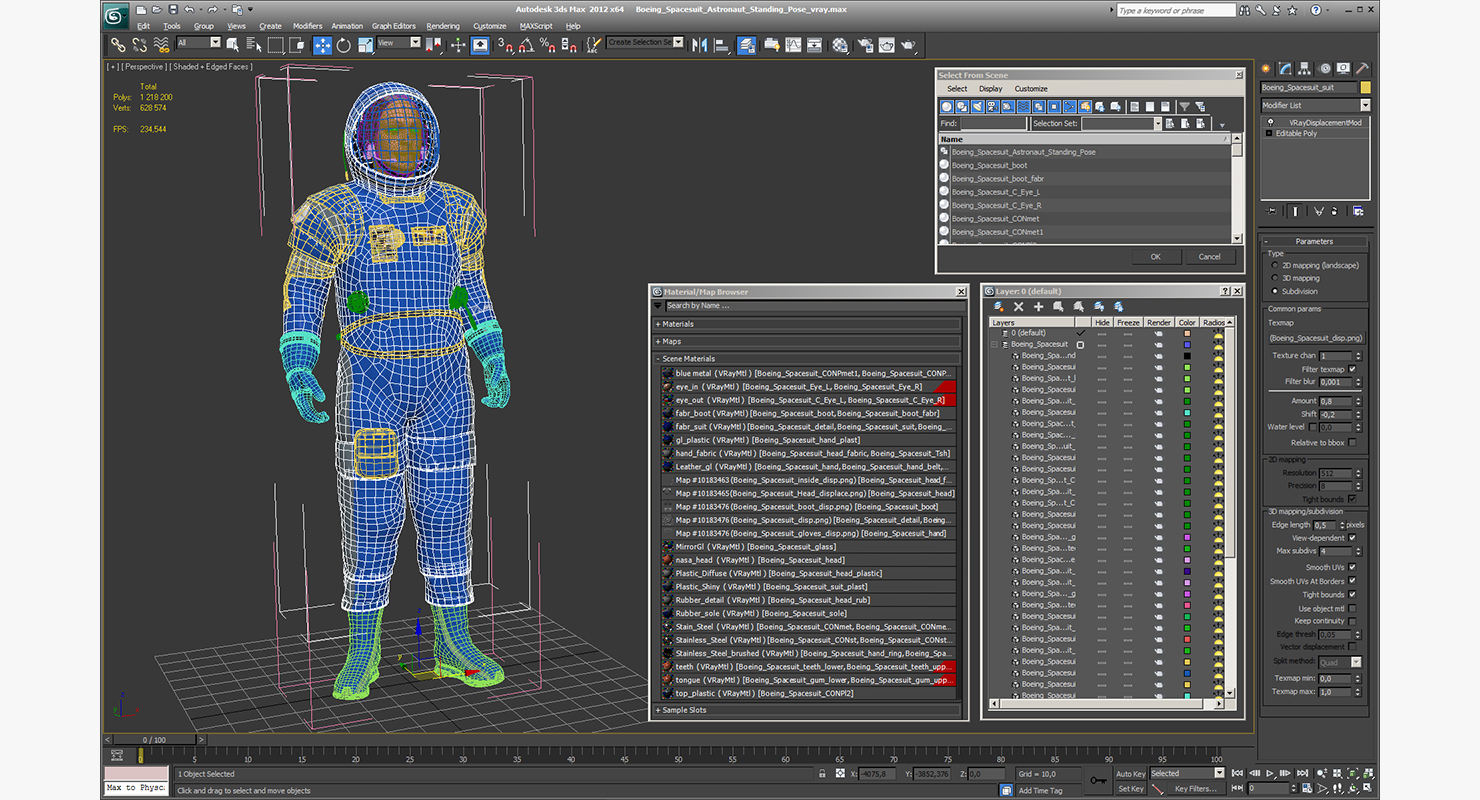Toggle Display Lights filter in Select From Scene
The height and width of the screenshot is (800, 1480).
[977, 106]
